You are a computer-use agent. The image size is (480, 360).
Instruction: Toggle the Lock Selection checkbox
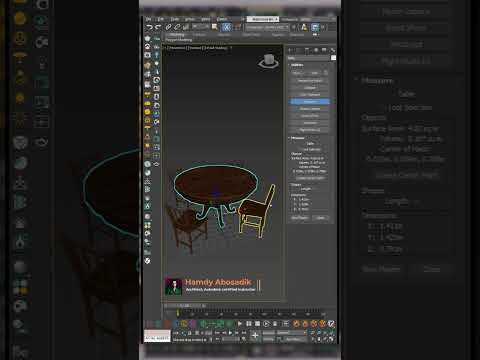(302, 149)
